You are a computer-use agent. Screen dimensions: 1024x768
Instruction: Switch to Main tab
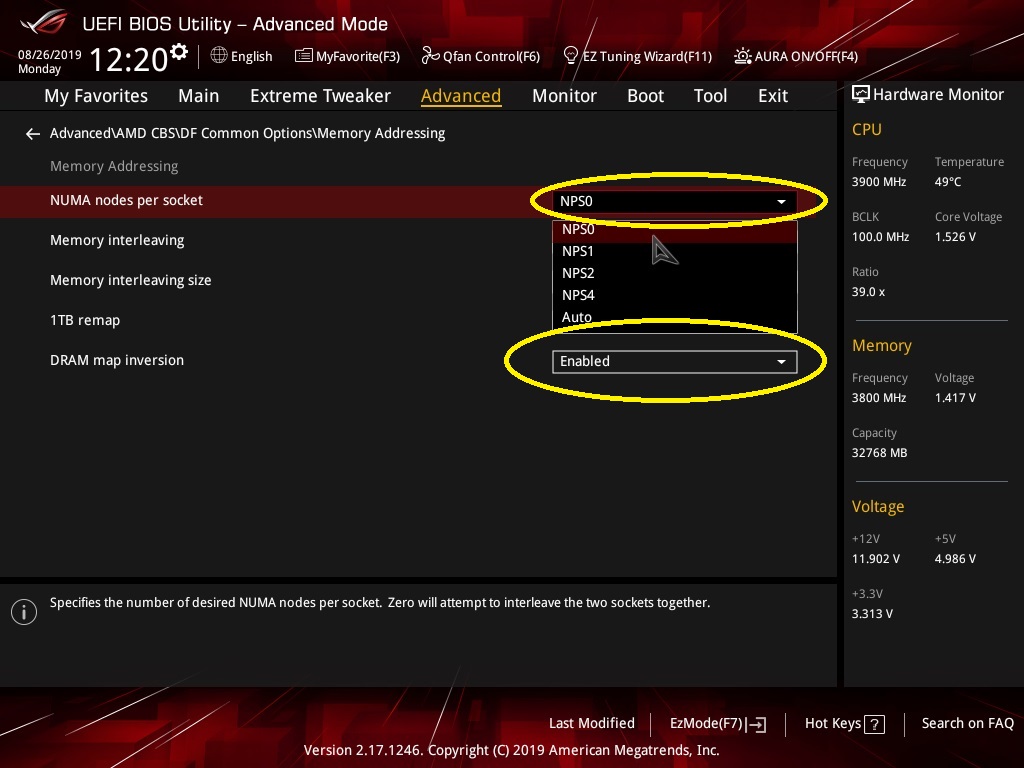coord(199,96)
